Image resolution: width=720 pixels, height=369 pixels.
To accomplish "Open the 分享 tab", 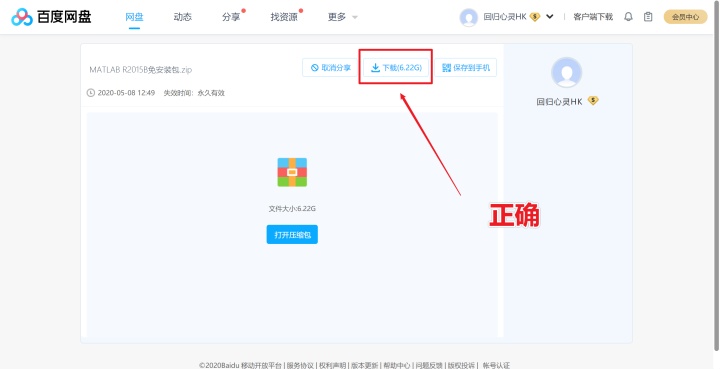I will pyautogui.click(x=231, y=17).
